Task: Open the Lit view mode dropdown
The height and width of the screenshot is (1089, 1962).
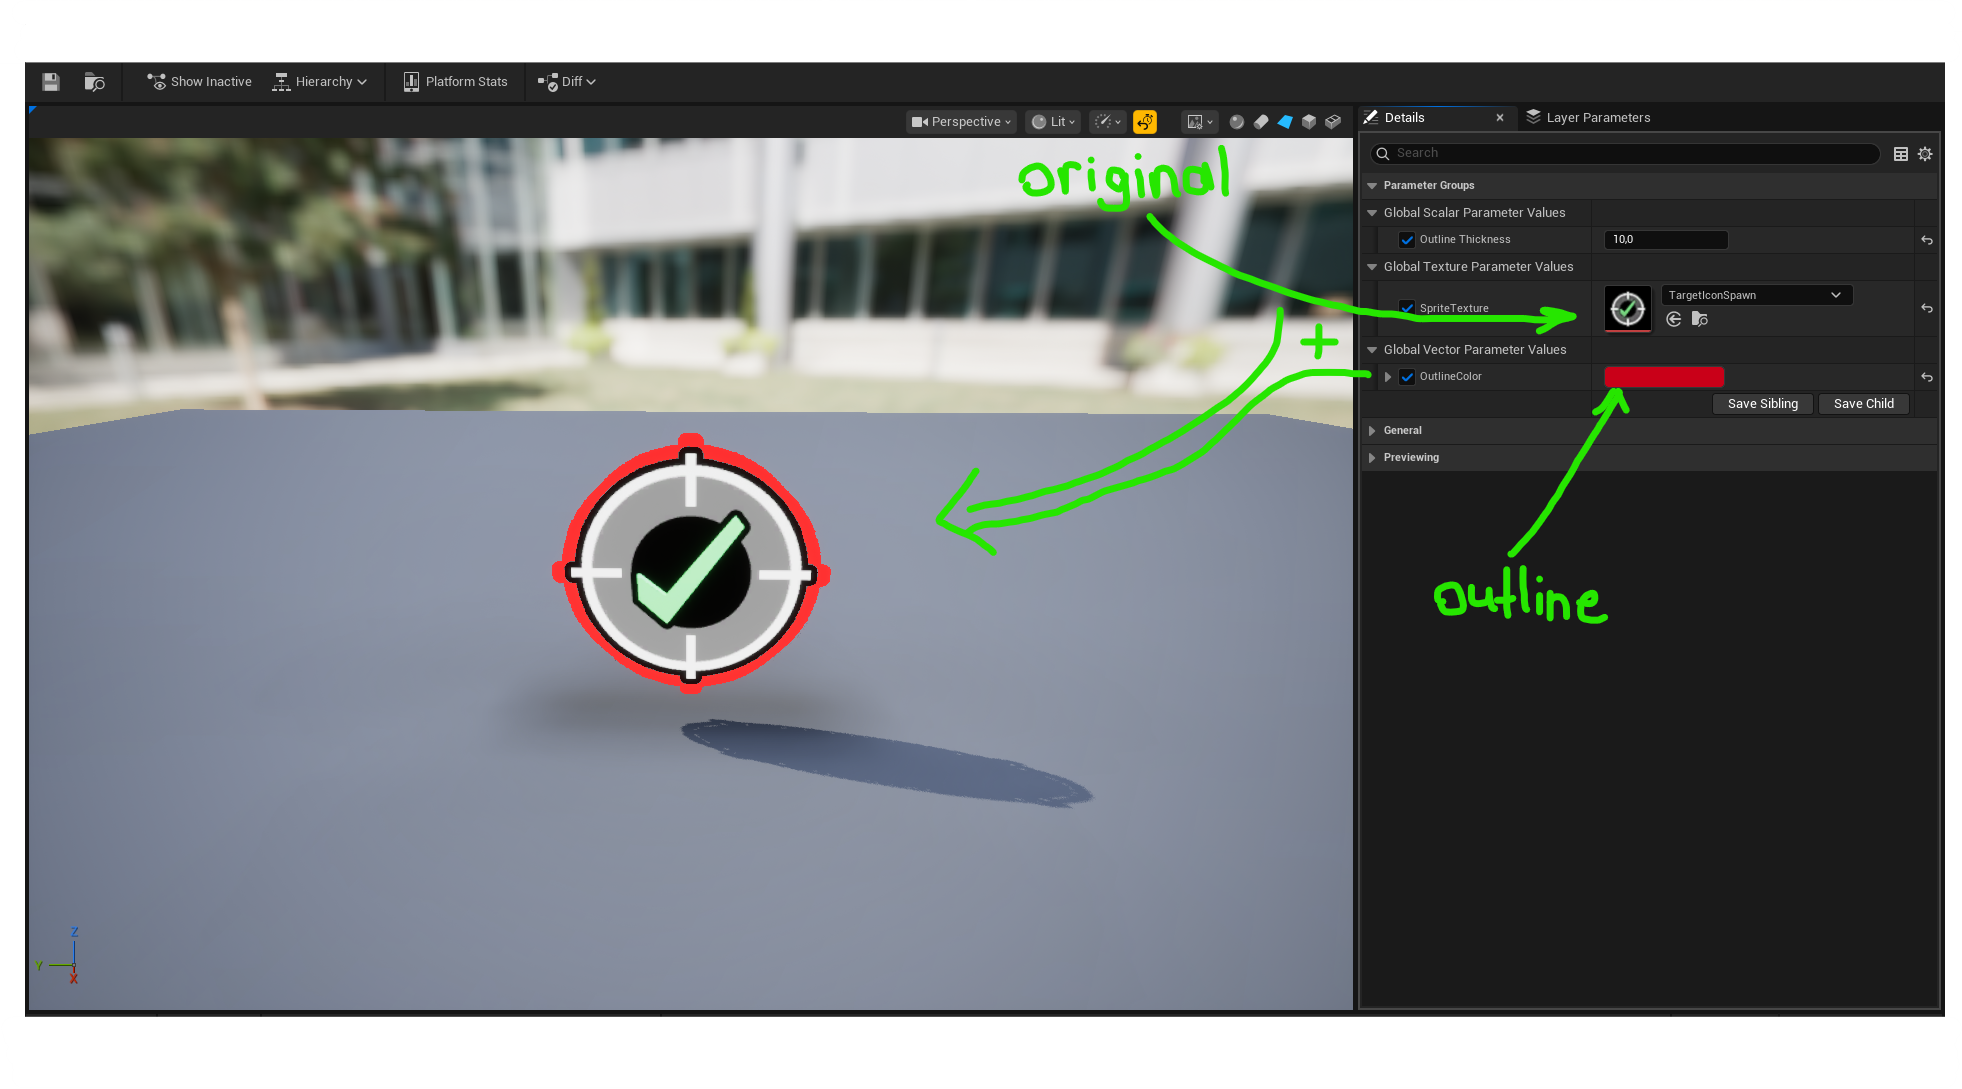Action: click(1053, 122)
